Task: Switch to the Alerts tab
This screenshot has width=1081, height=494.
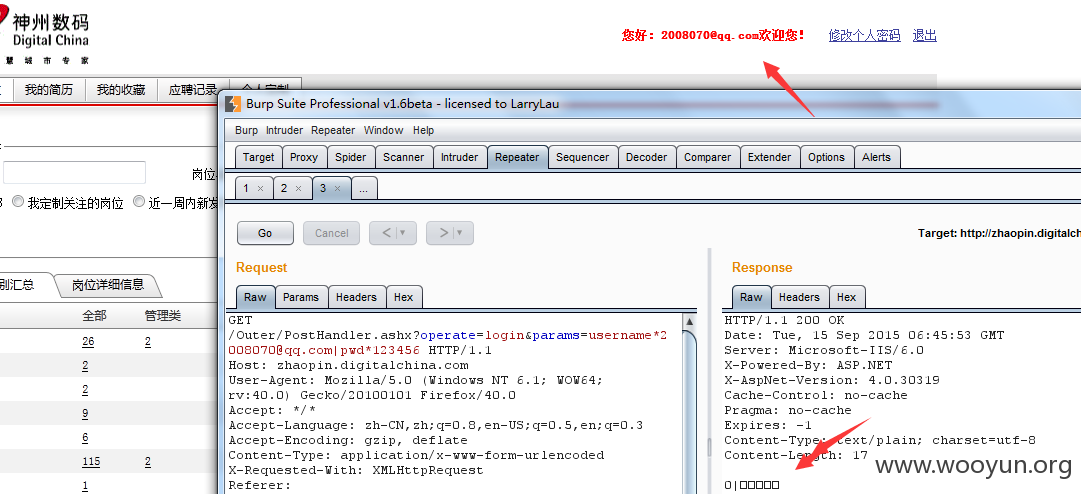Action: 876,157
